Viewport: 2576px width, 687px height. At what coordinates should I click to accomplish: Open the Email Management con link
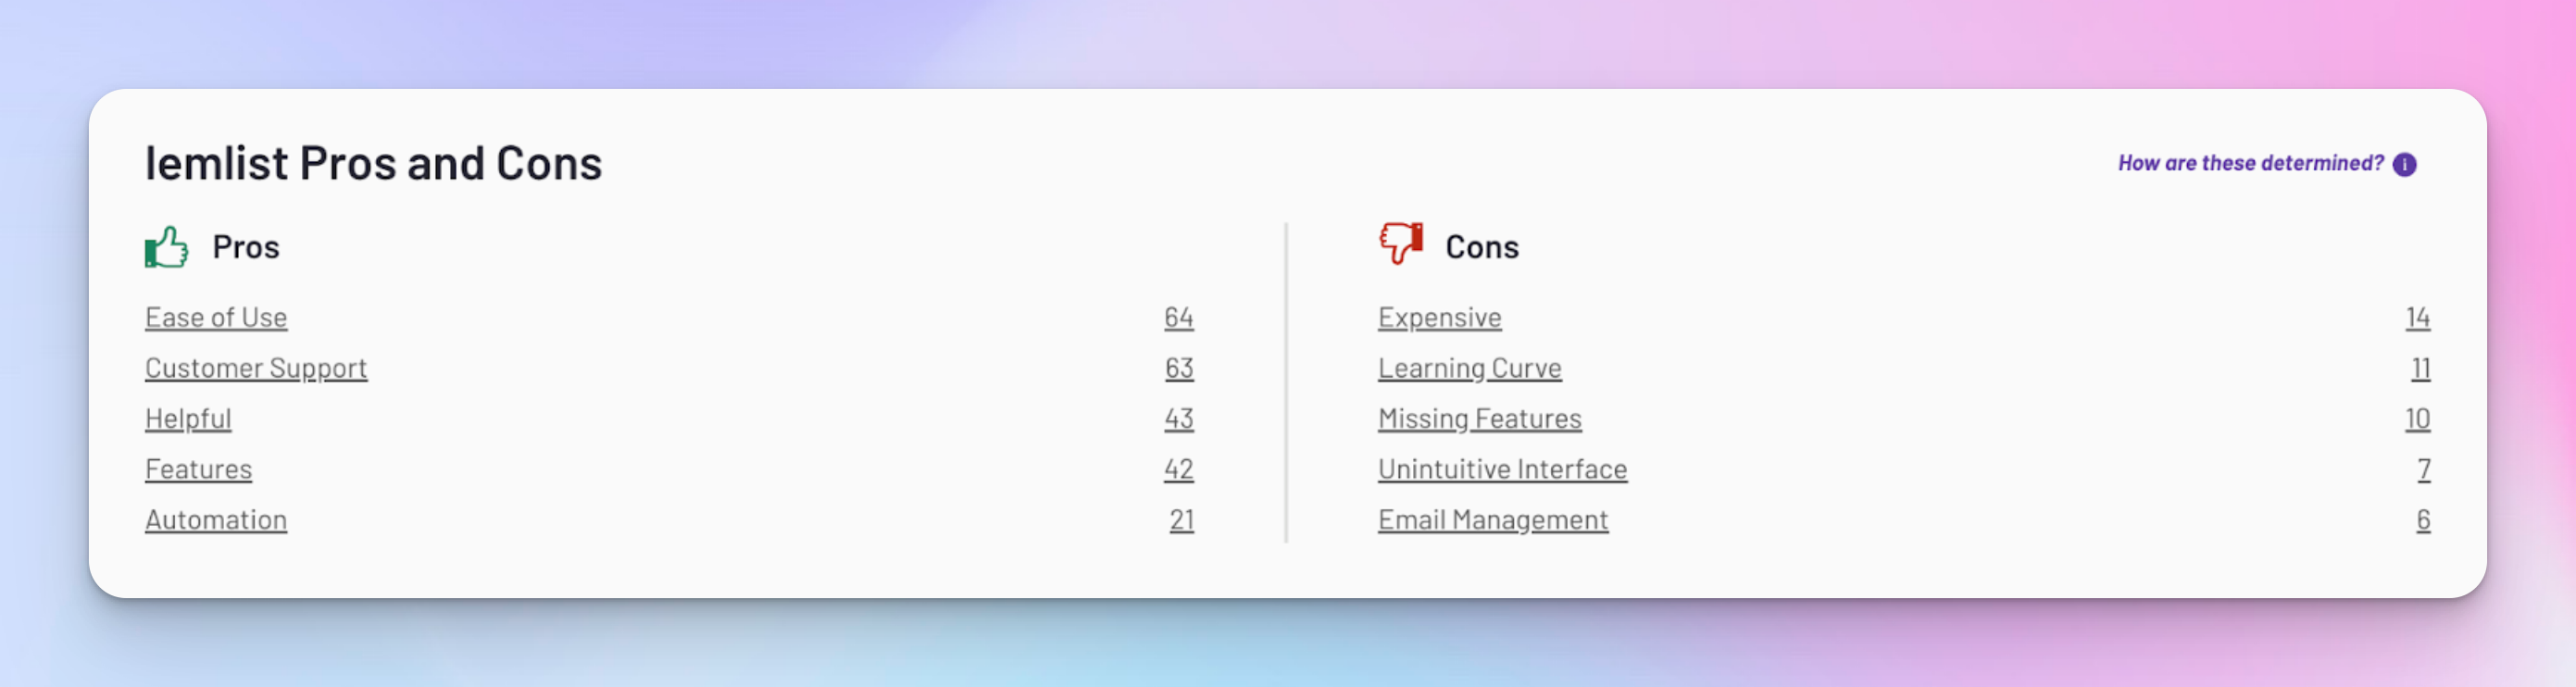[x=1493, y=520]
